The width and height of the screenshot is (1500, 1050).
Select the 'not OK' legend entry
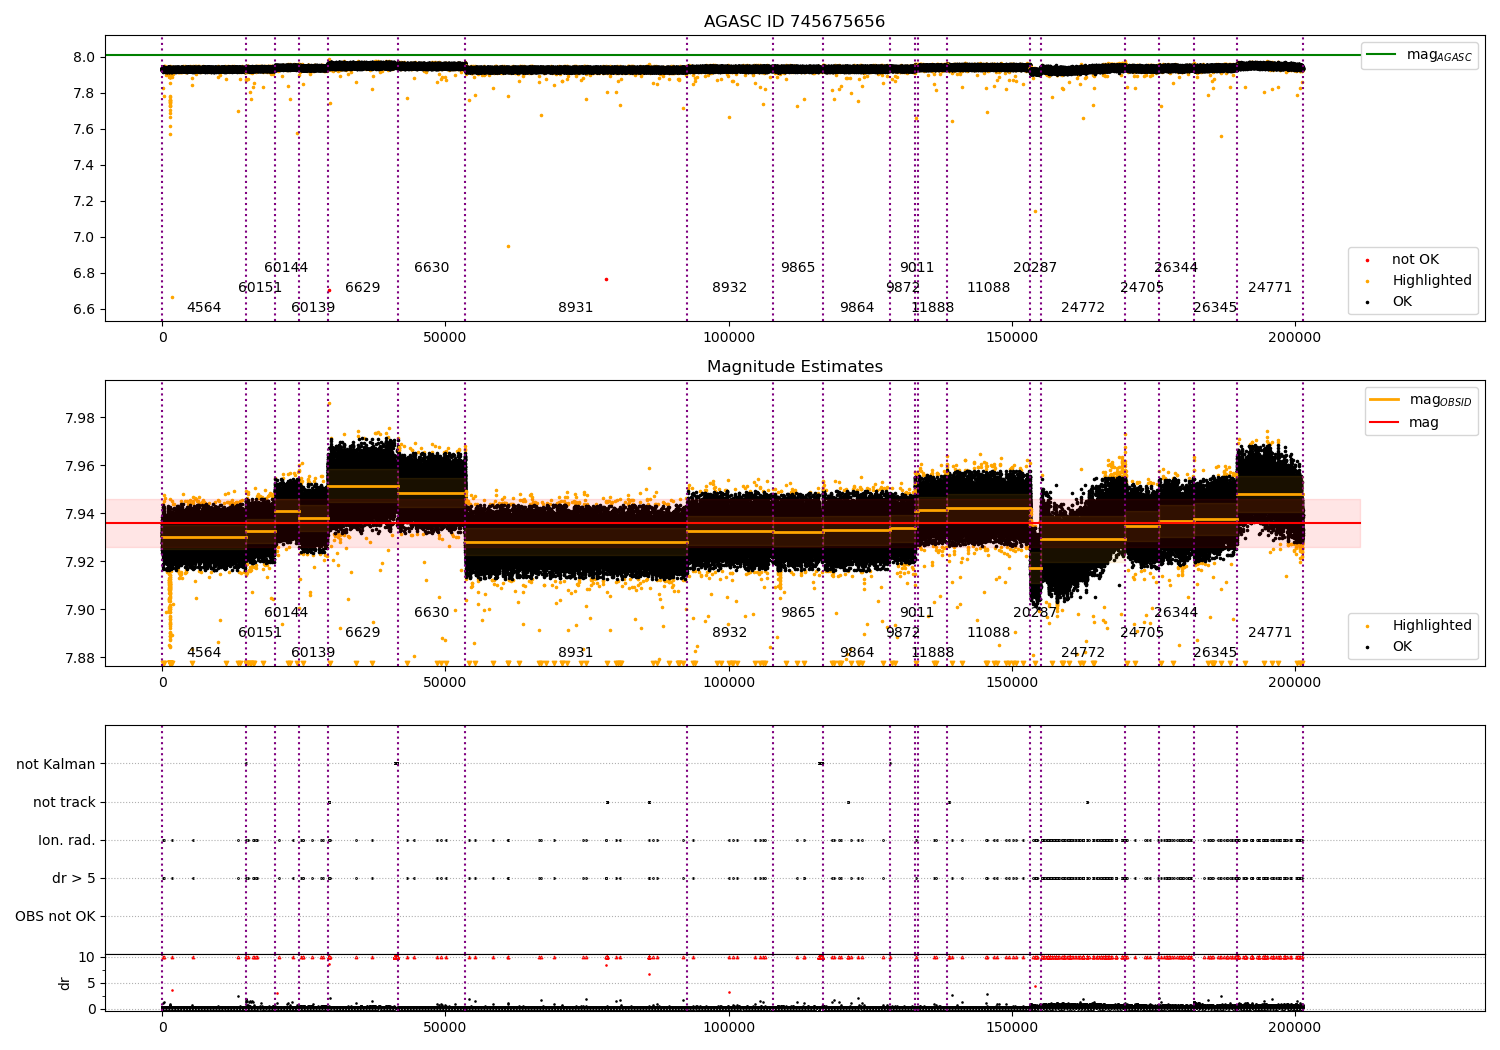[1414, 260]
